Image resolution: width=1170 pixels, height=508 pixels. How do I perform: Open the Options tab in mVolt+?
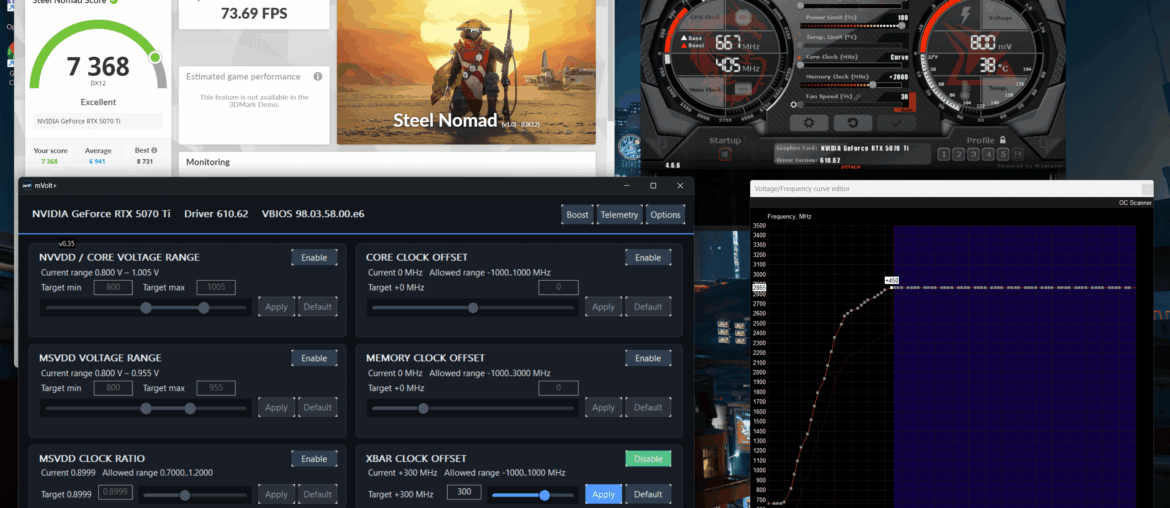coord(665,215)
